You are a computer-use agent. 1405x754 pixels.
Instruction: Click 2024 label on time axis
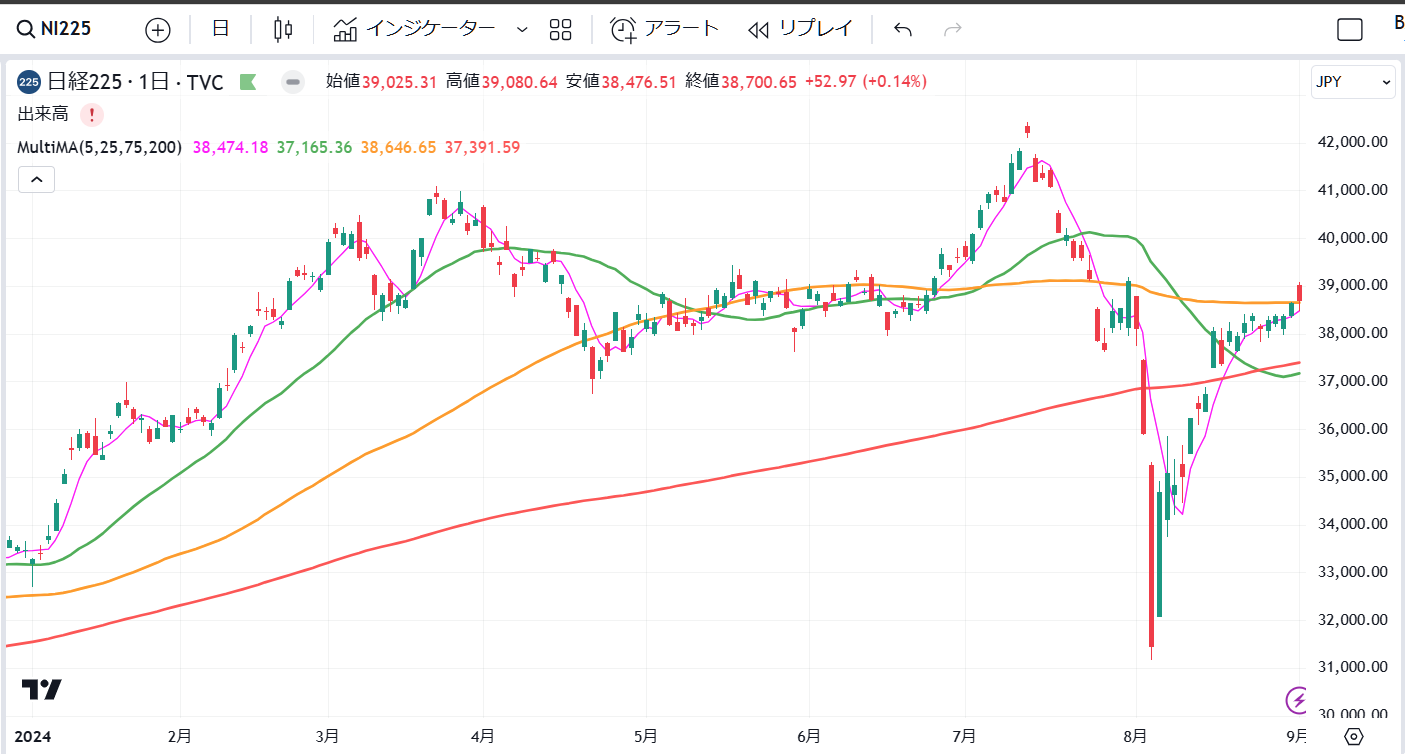tap(32, 737)
